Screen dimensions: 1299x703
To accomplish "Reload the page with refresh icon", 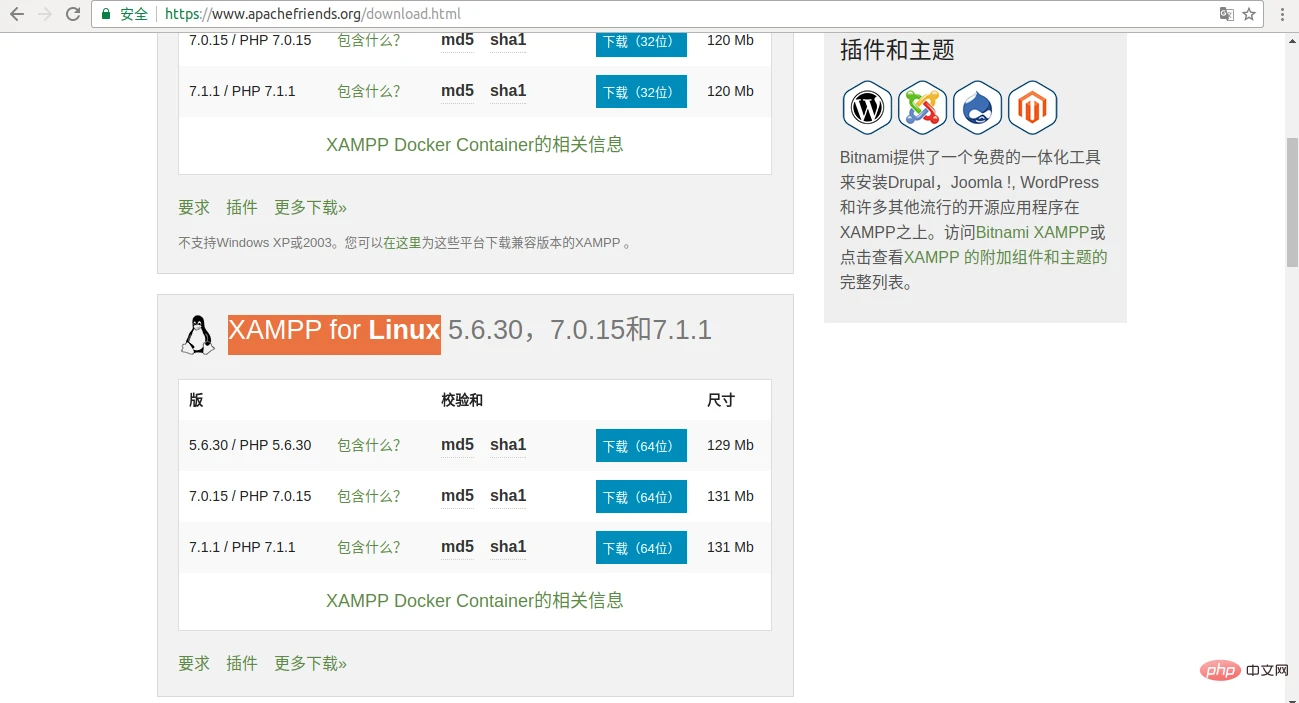I will pyautogui.click(x=73, y=14).
